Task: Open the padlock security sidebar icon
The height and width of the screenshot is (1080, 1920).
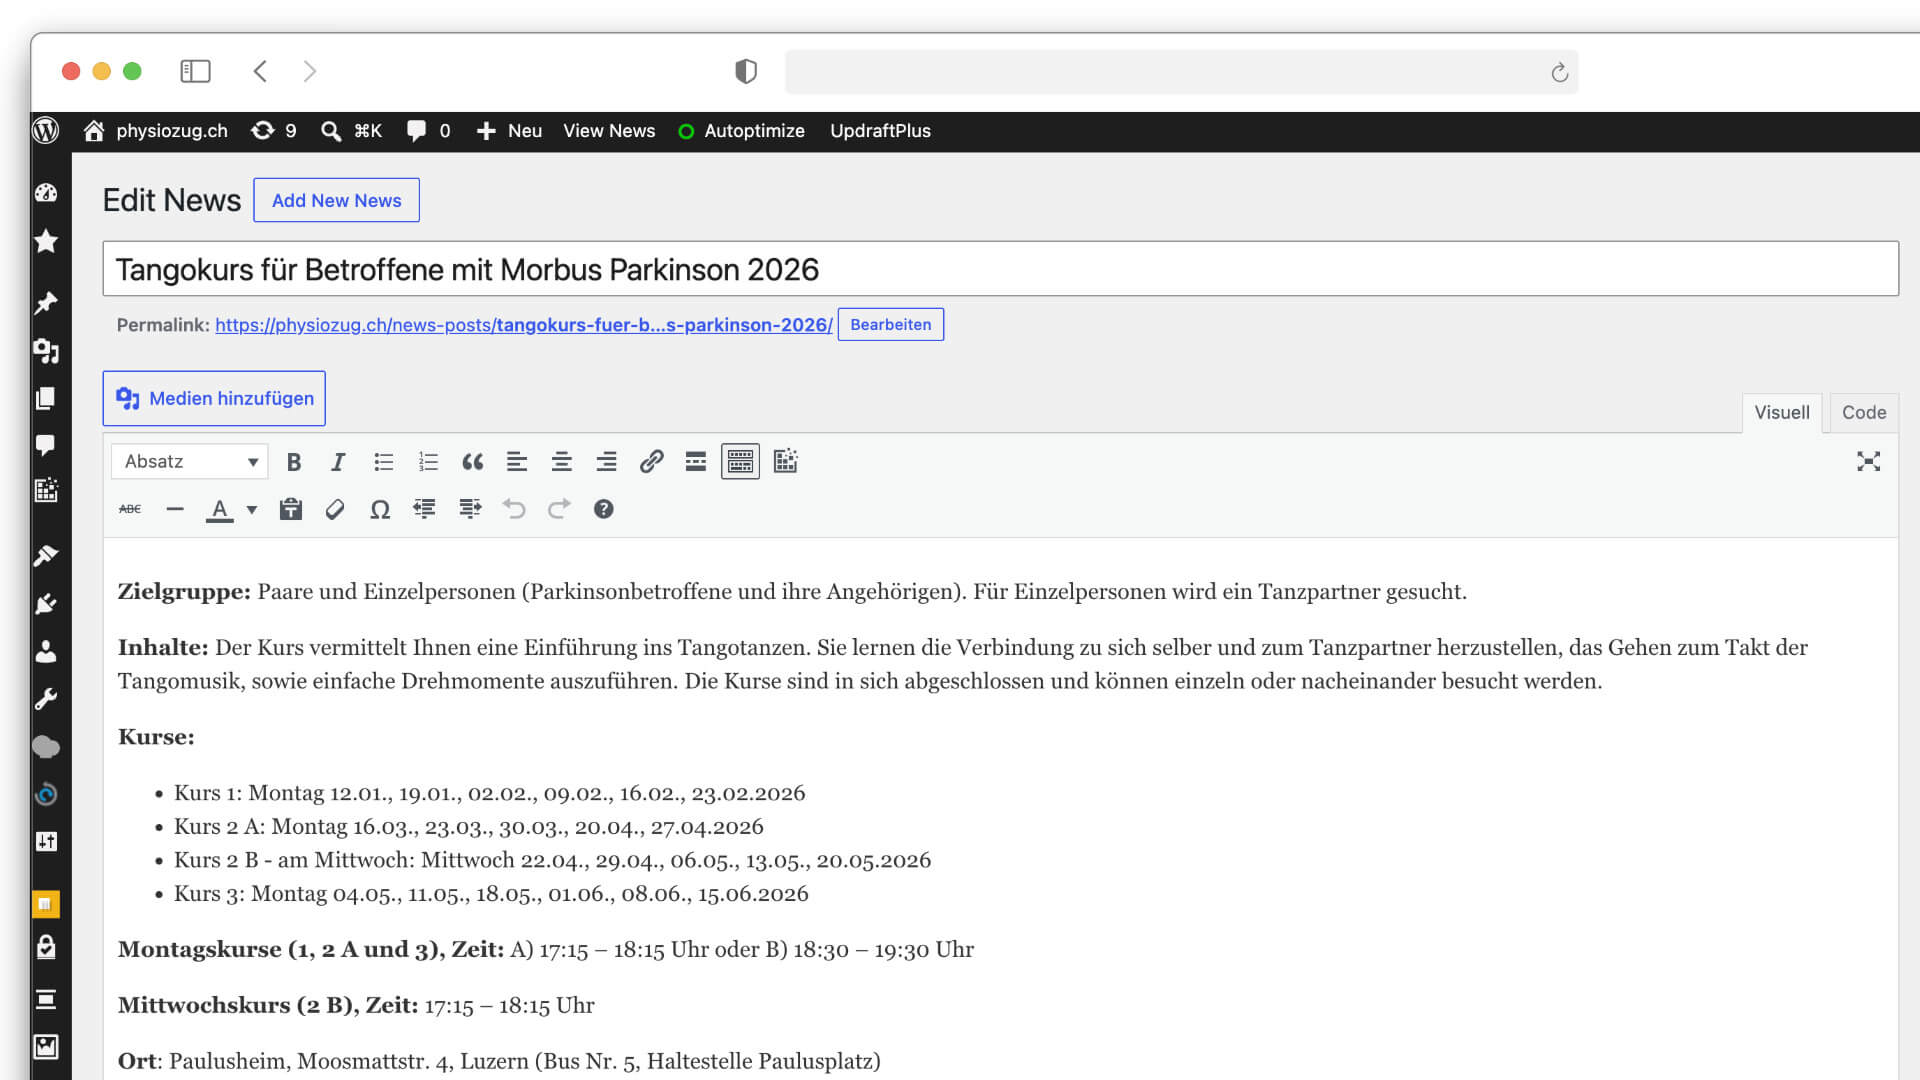Action: click(x=46, y=947)
